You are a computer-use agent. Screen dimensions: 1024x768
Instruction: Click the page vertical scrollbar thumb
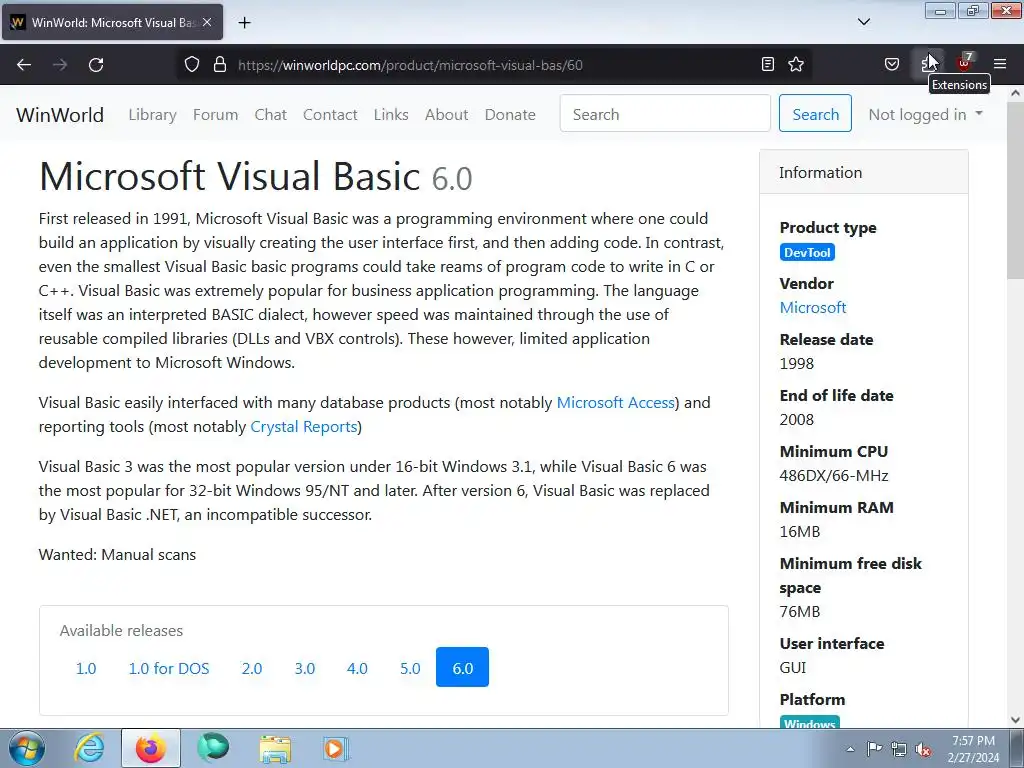click(x=1016, y=189)
